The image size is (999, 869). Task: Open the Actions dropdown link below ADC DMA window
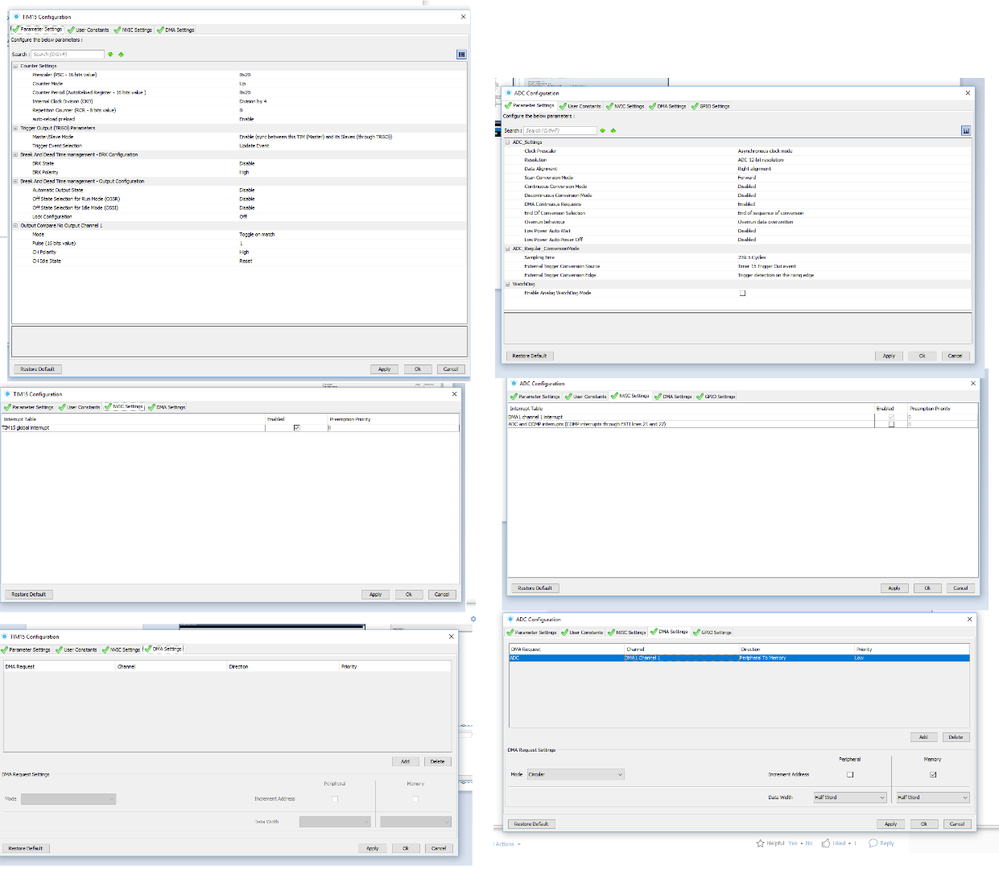point(508,844)
